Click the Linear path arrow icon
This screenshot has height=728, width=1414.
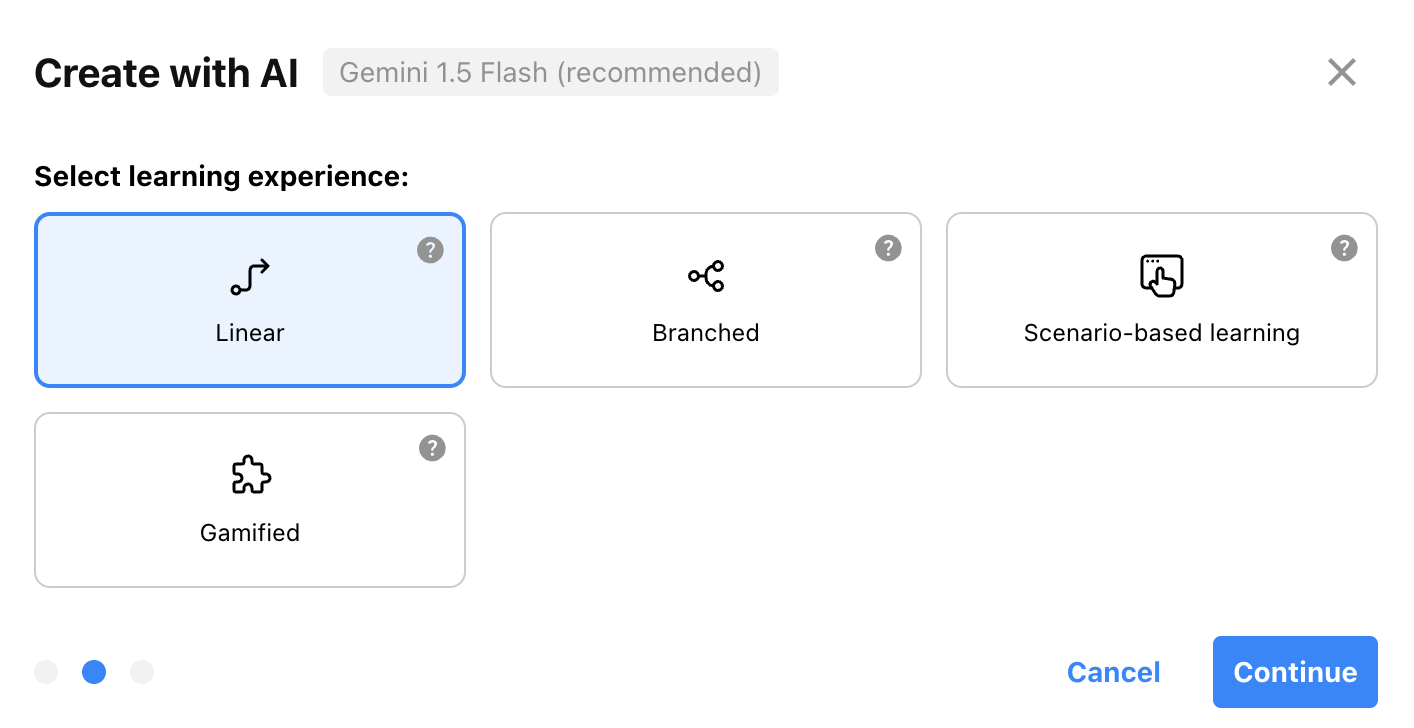(250, 277)
